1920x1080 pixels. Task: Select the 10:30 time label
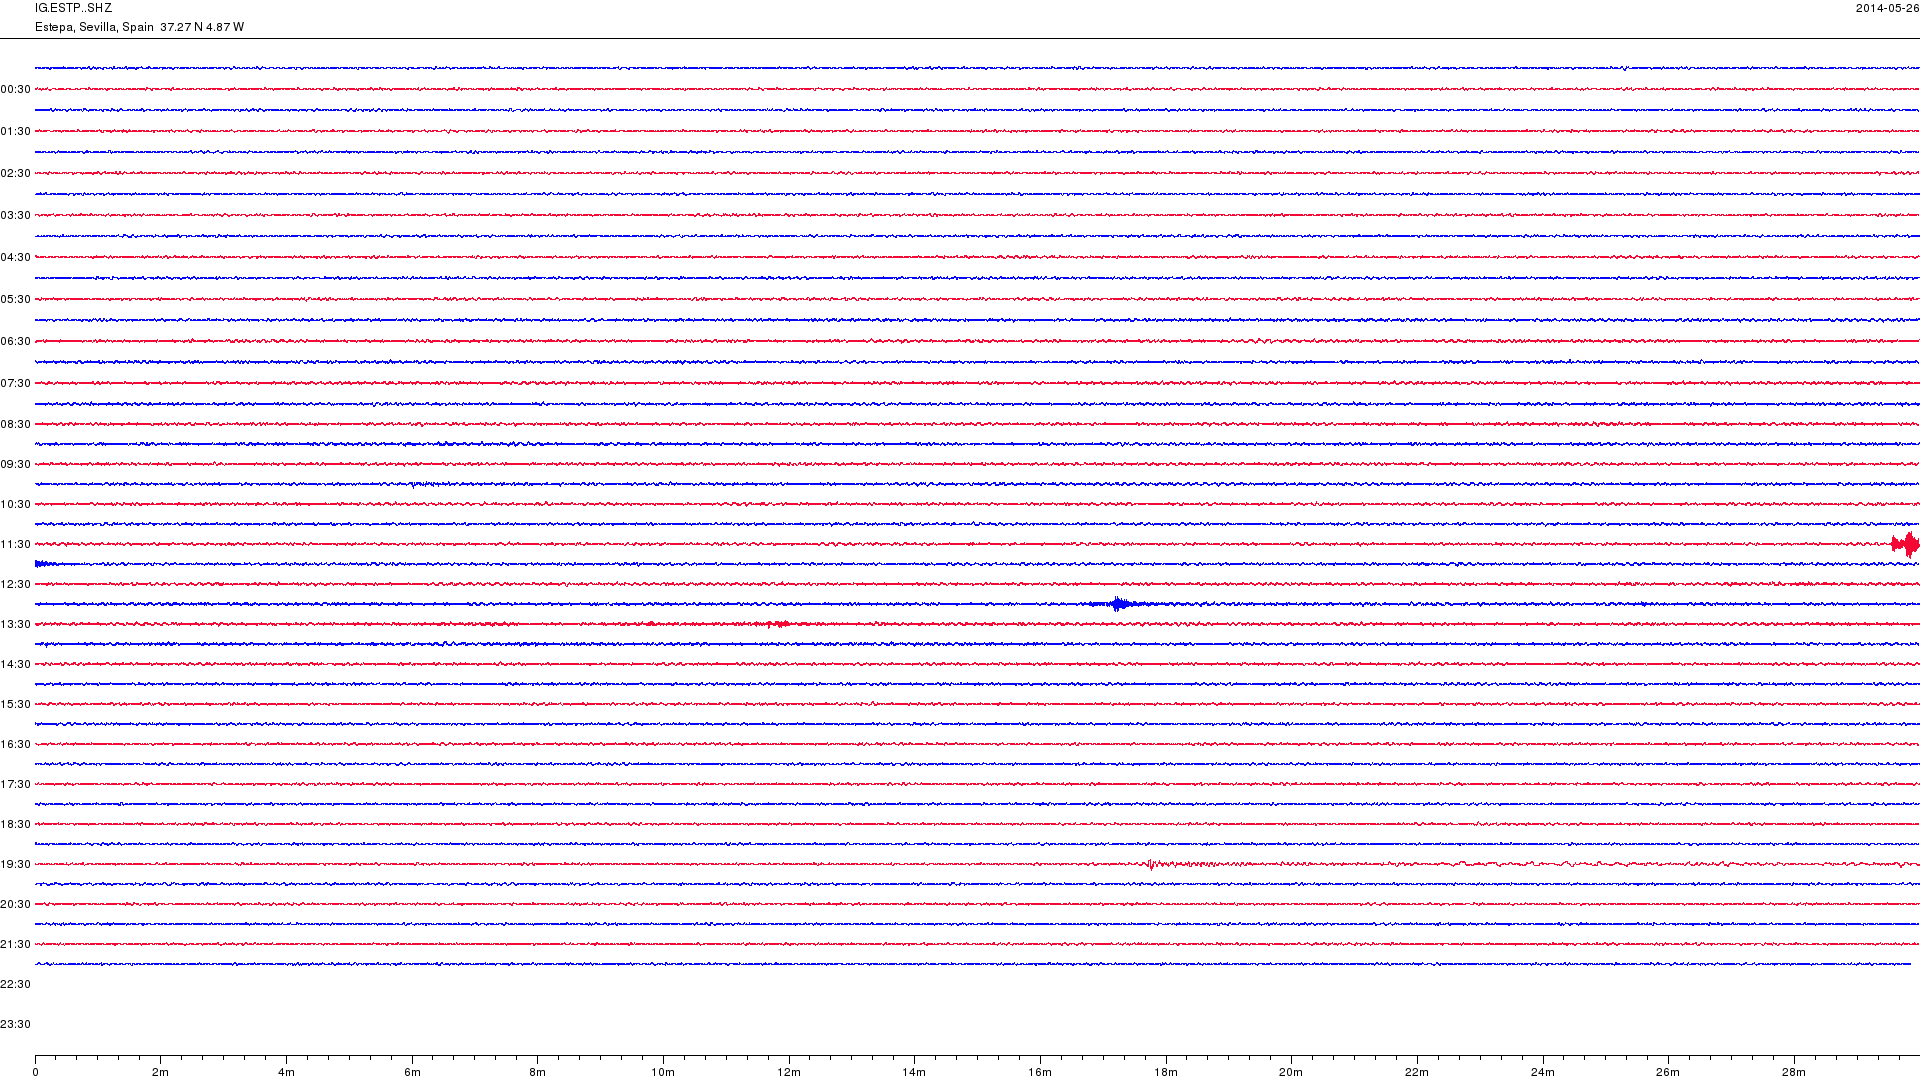coord(15,505)
